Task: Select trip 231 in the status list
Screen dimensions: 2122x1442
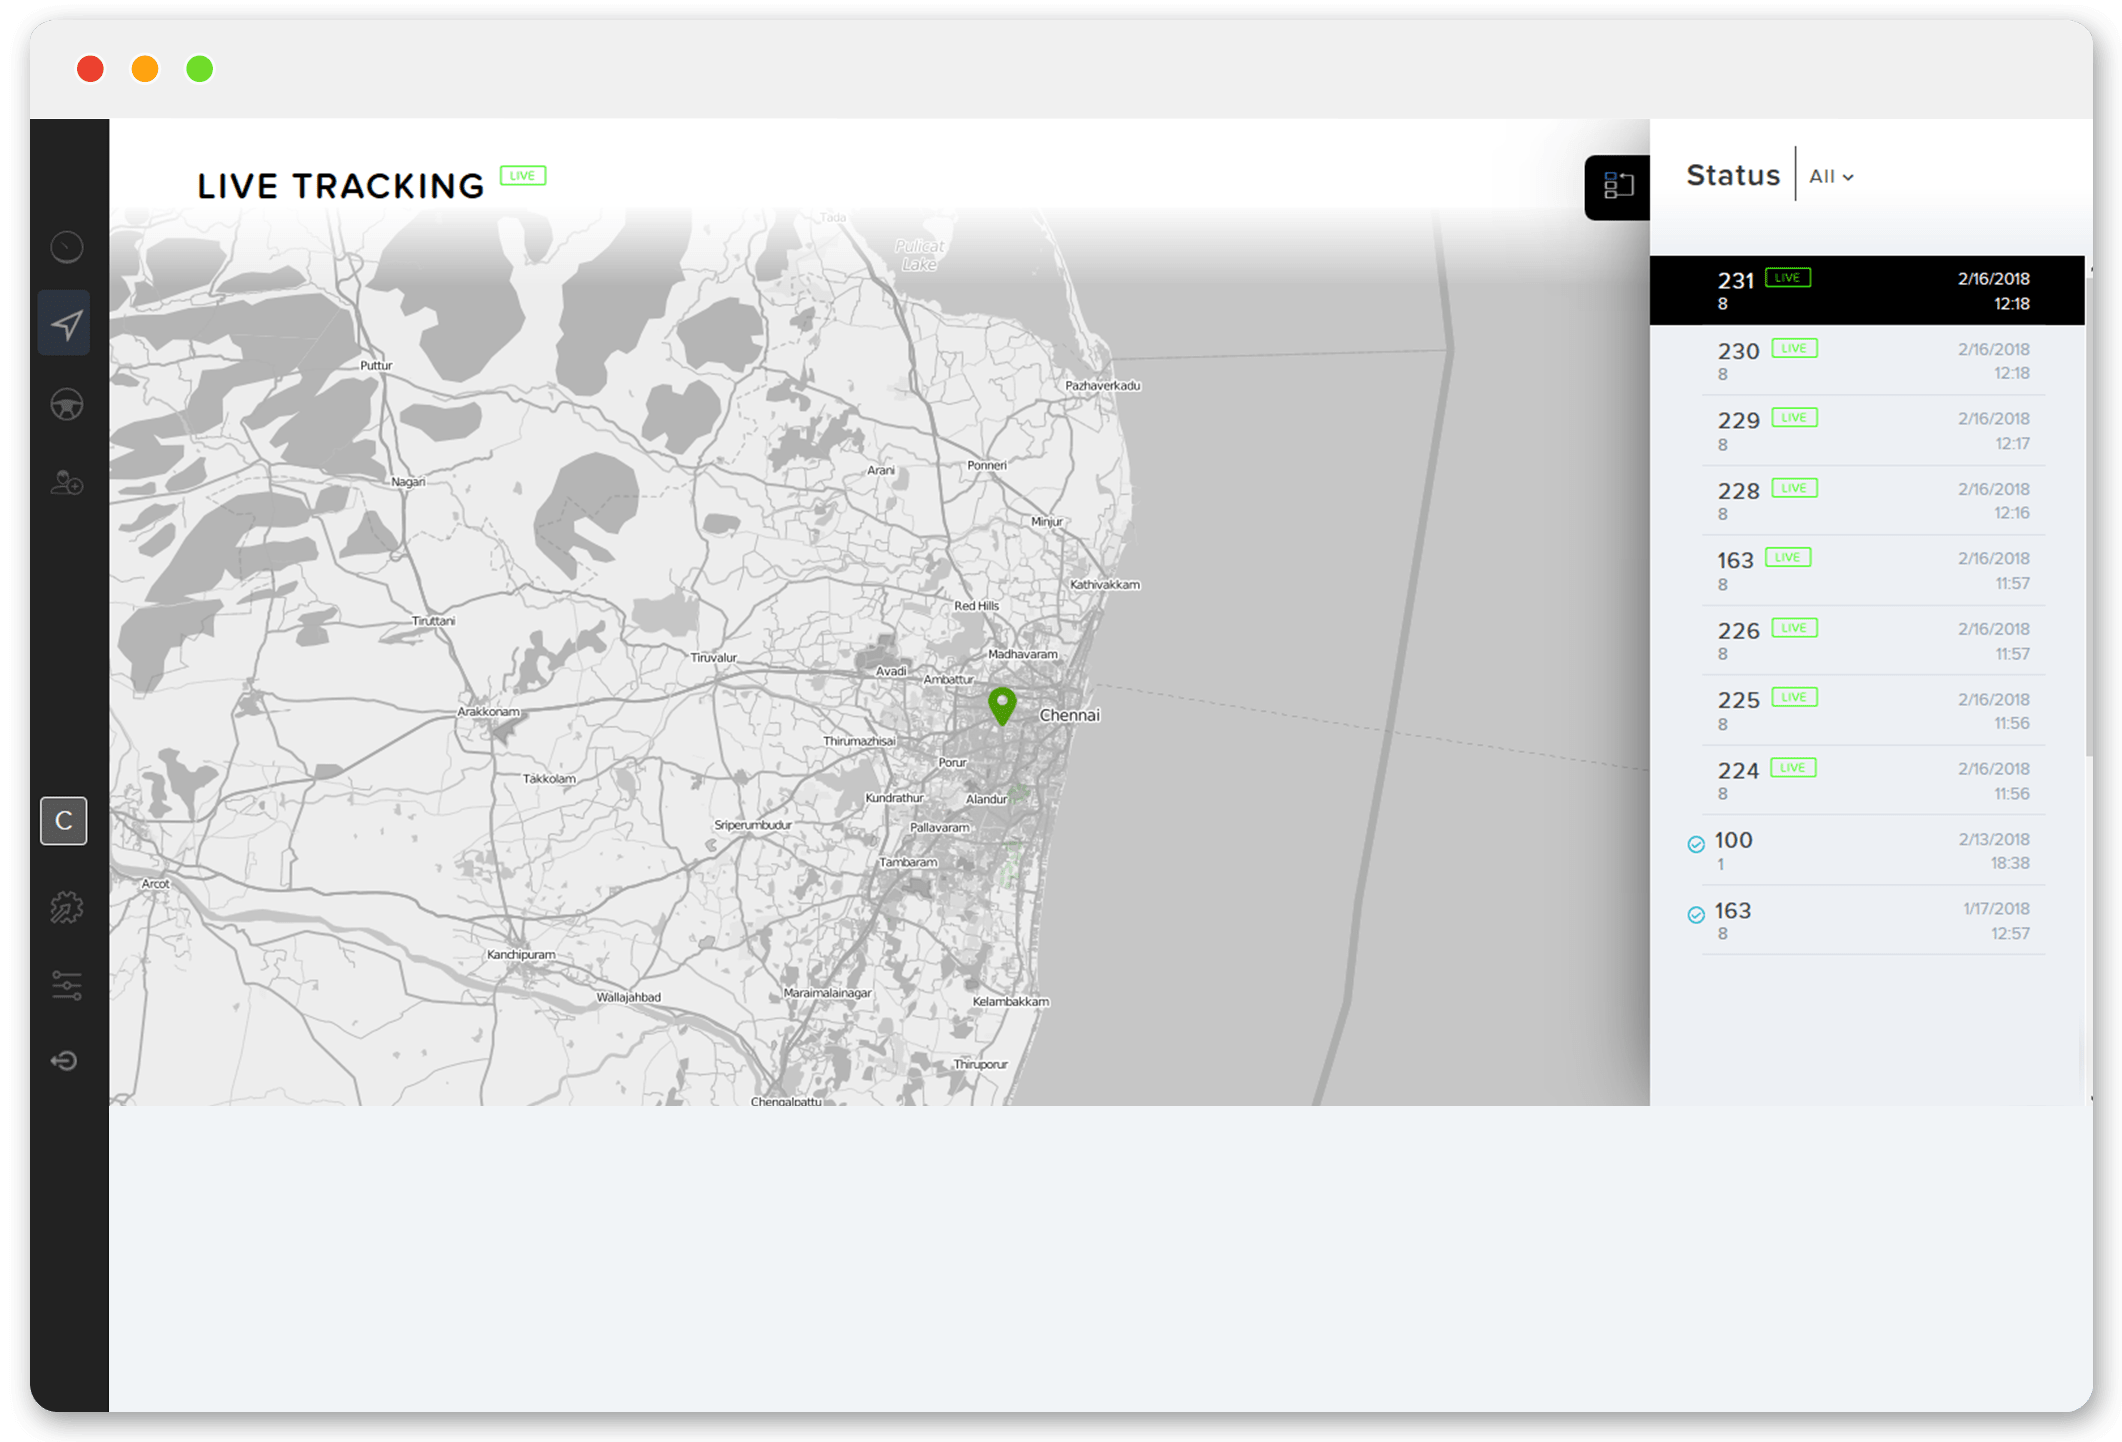Action: click(1867, 290)
